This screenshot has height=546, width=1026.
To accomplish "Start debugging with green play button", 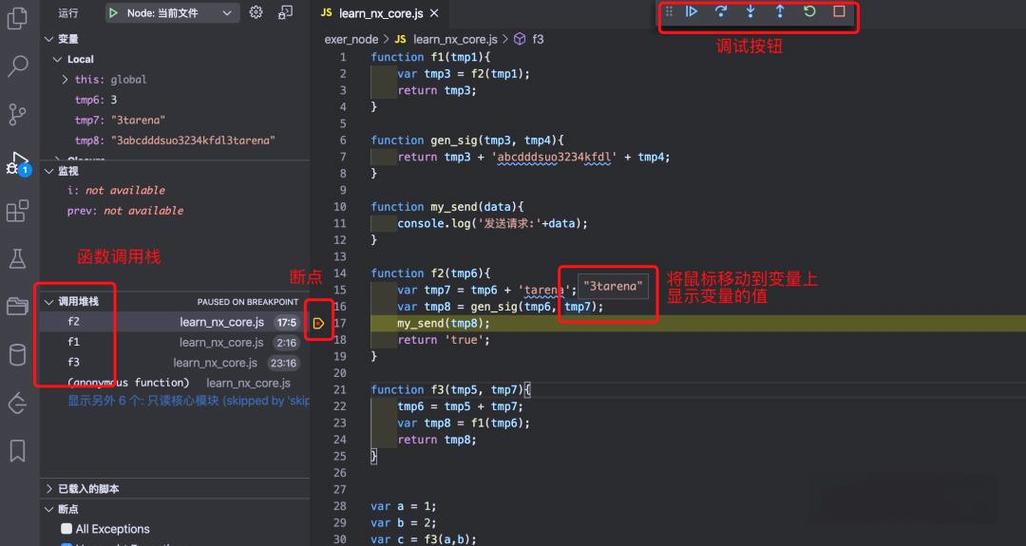I will click(113, 13).
